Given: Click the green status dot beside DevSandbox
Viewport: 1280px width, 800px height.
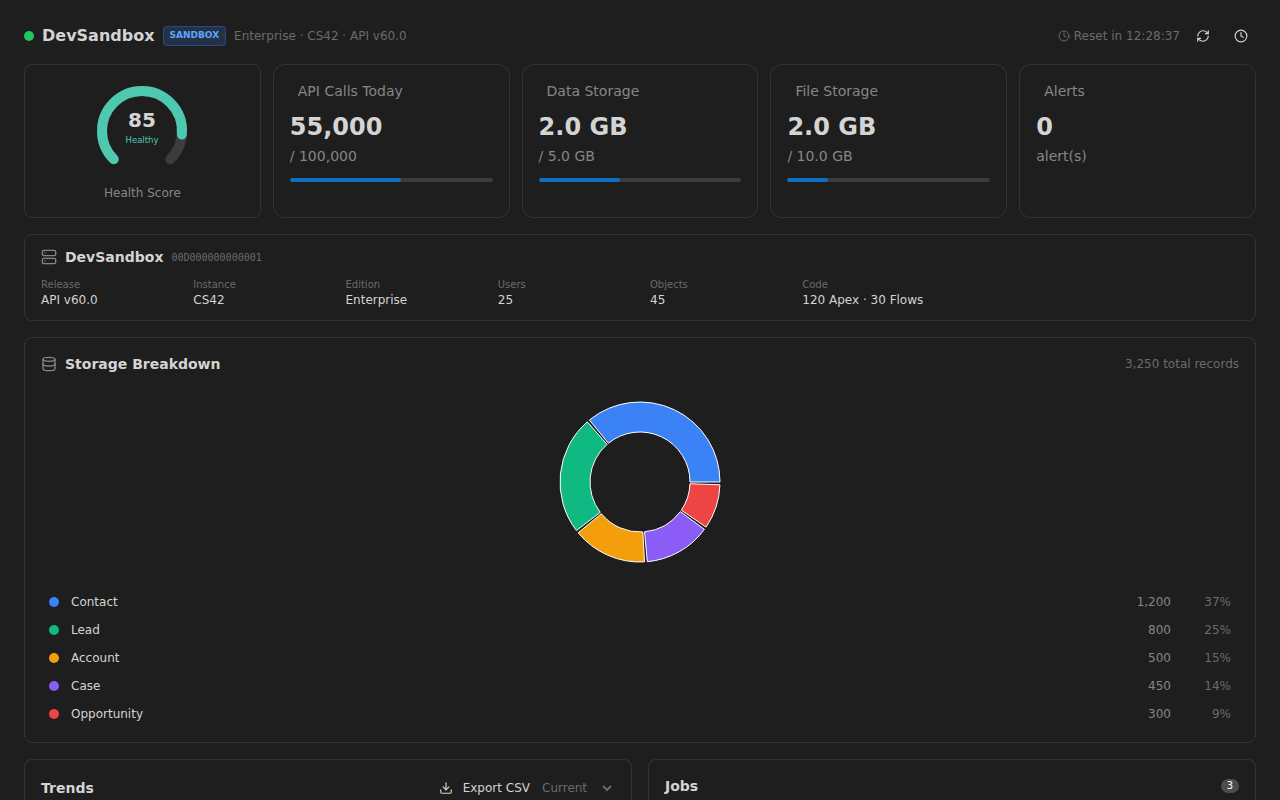Looking at the screenshot, I should (29, 36).
